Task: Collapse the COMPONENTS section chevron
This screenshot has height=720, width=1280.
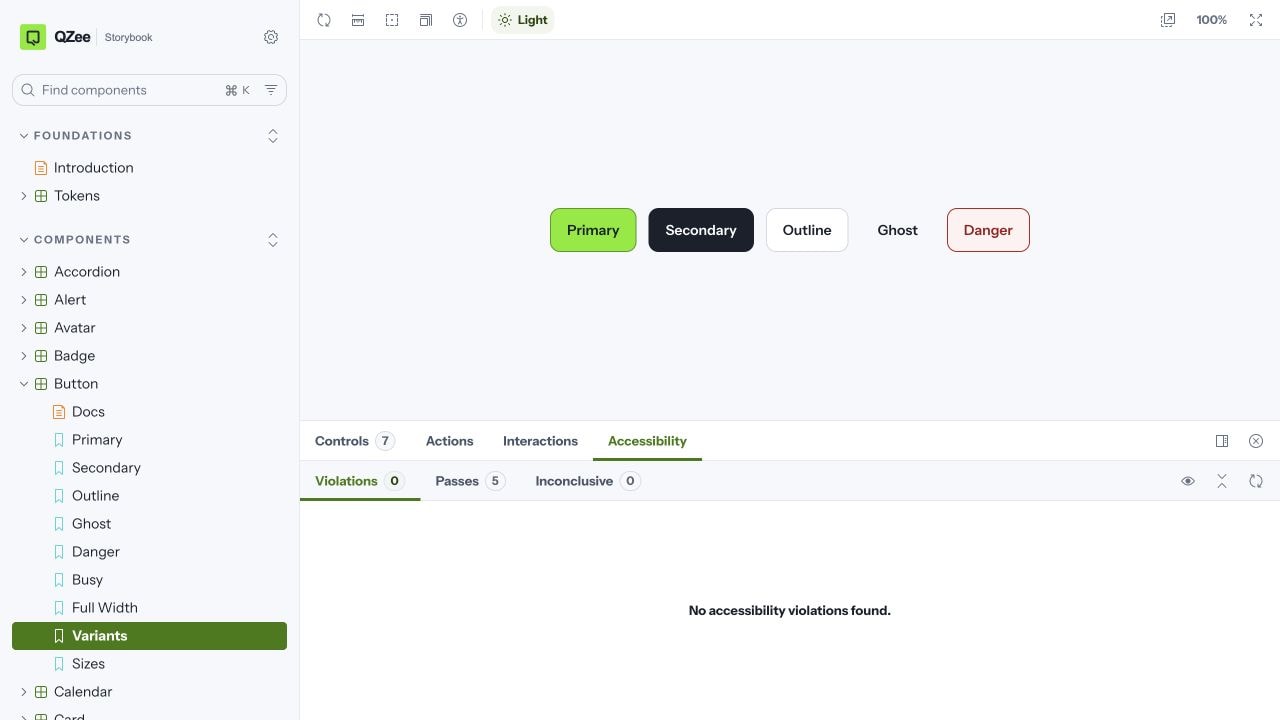Action: (x=24, y=240)
